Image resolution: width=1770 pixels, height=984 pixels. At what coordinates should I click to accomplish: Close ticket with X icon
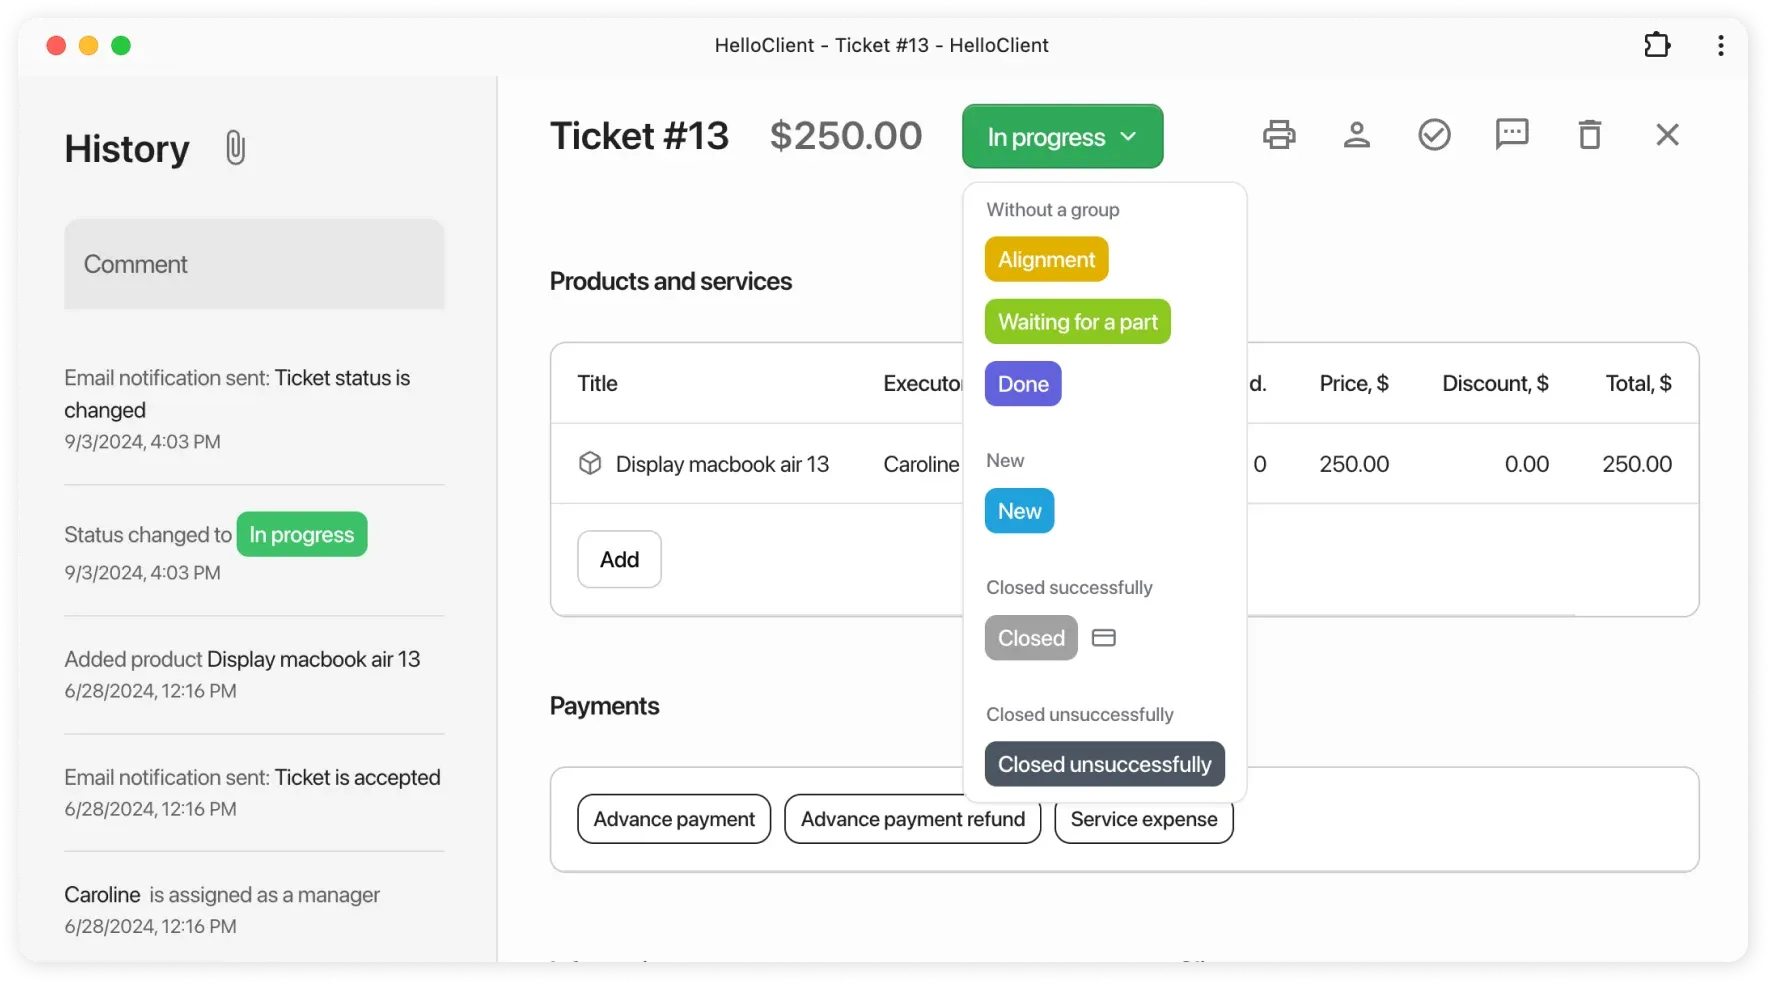point(1667,135)
